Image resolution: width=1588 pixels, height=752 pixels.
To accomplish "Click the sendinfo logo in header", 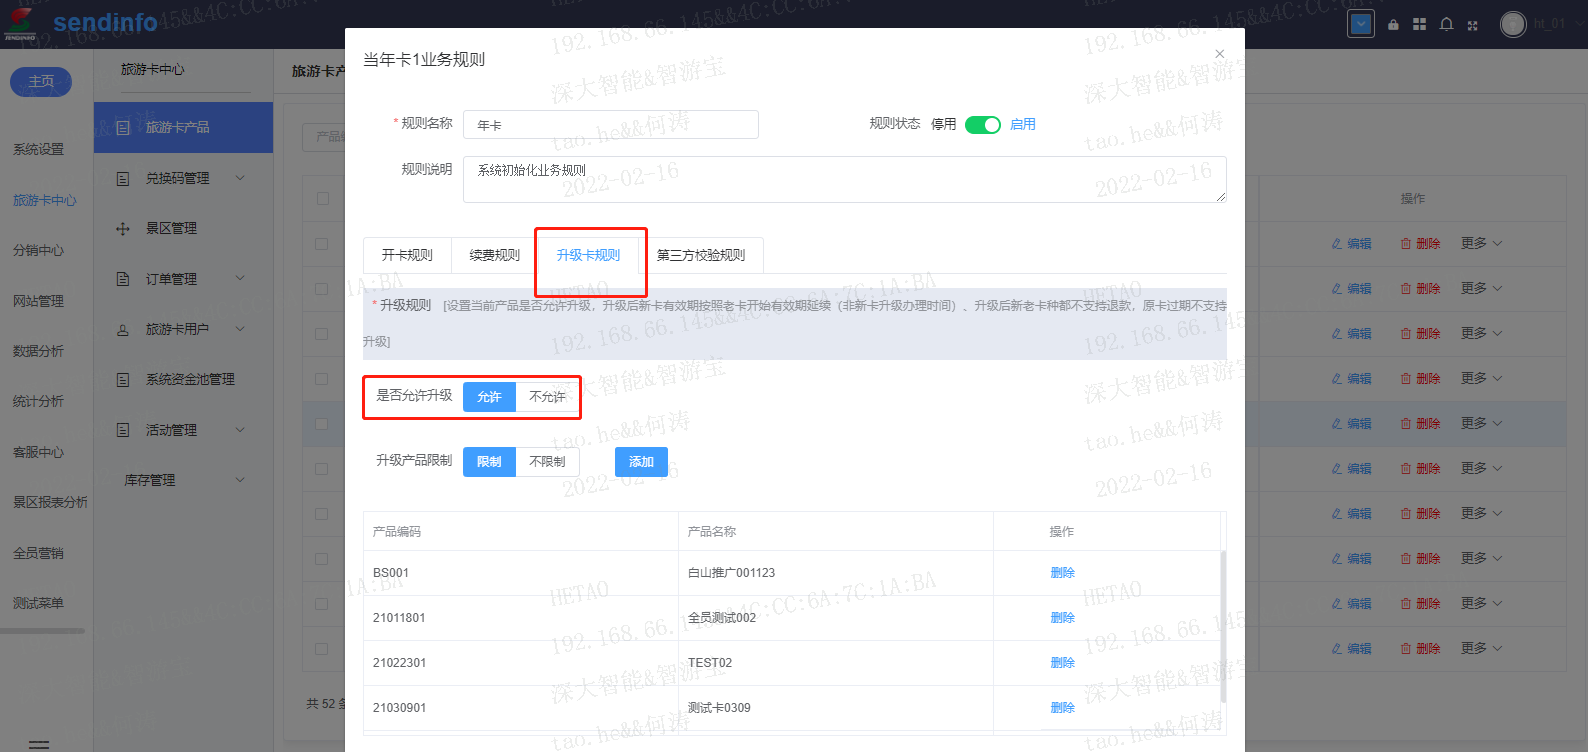I will click(x=81, y=23).
